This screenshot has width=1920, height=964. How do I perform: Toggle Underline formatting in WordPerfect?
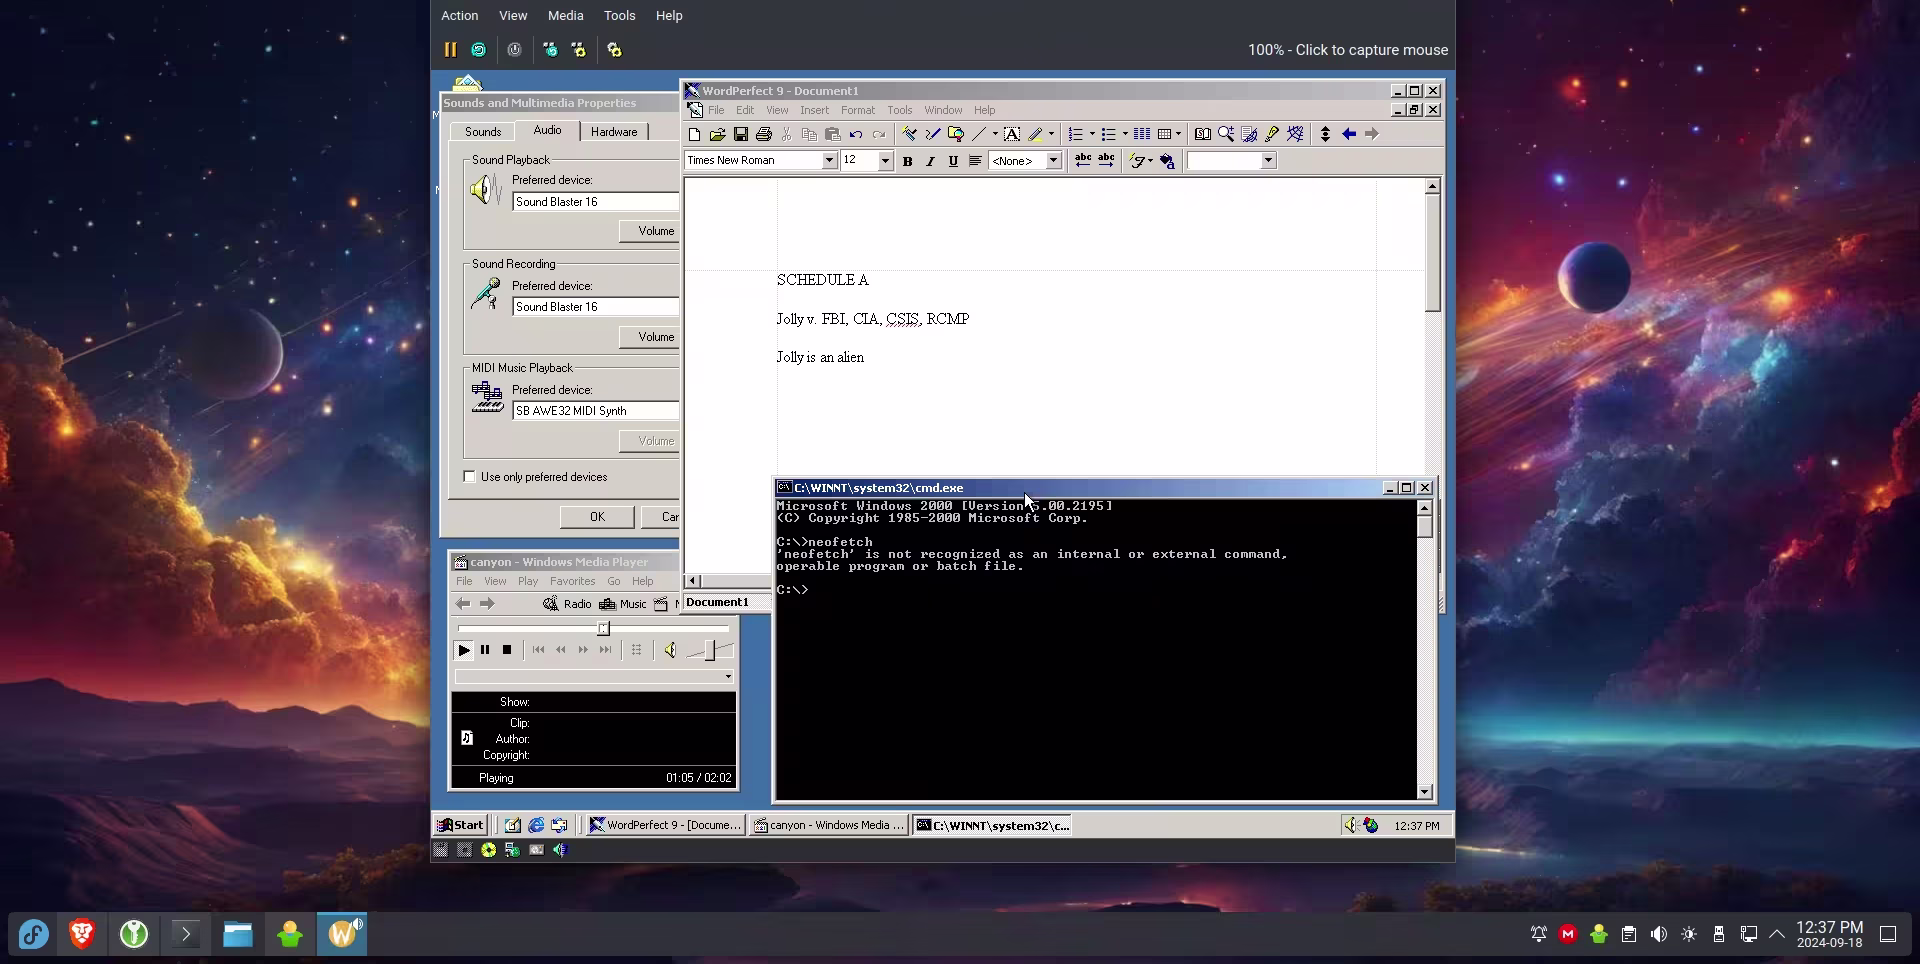tap(953, 161)
